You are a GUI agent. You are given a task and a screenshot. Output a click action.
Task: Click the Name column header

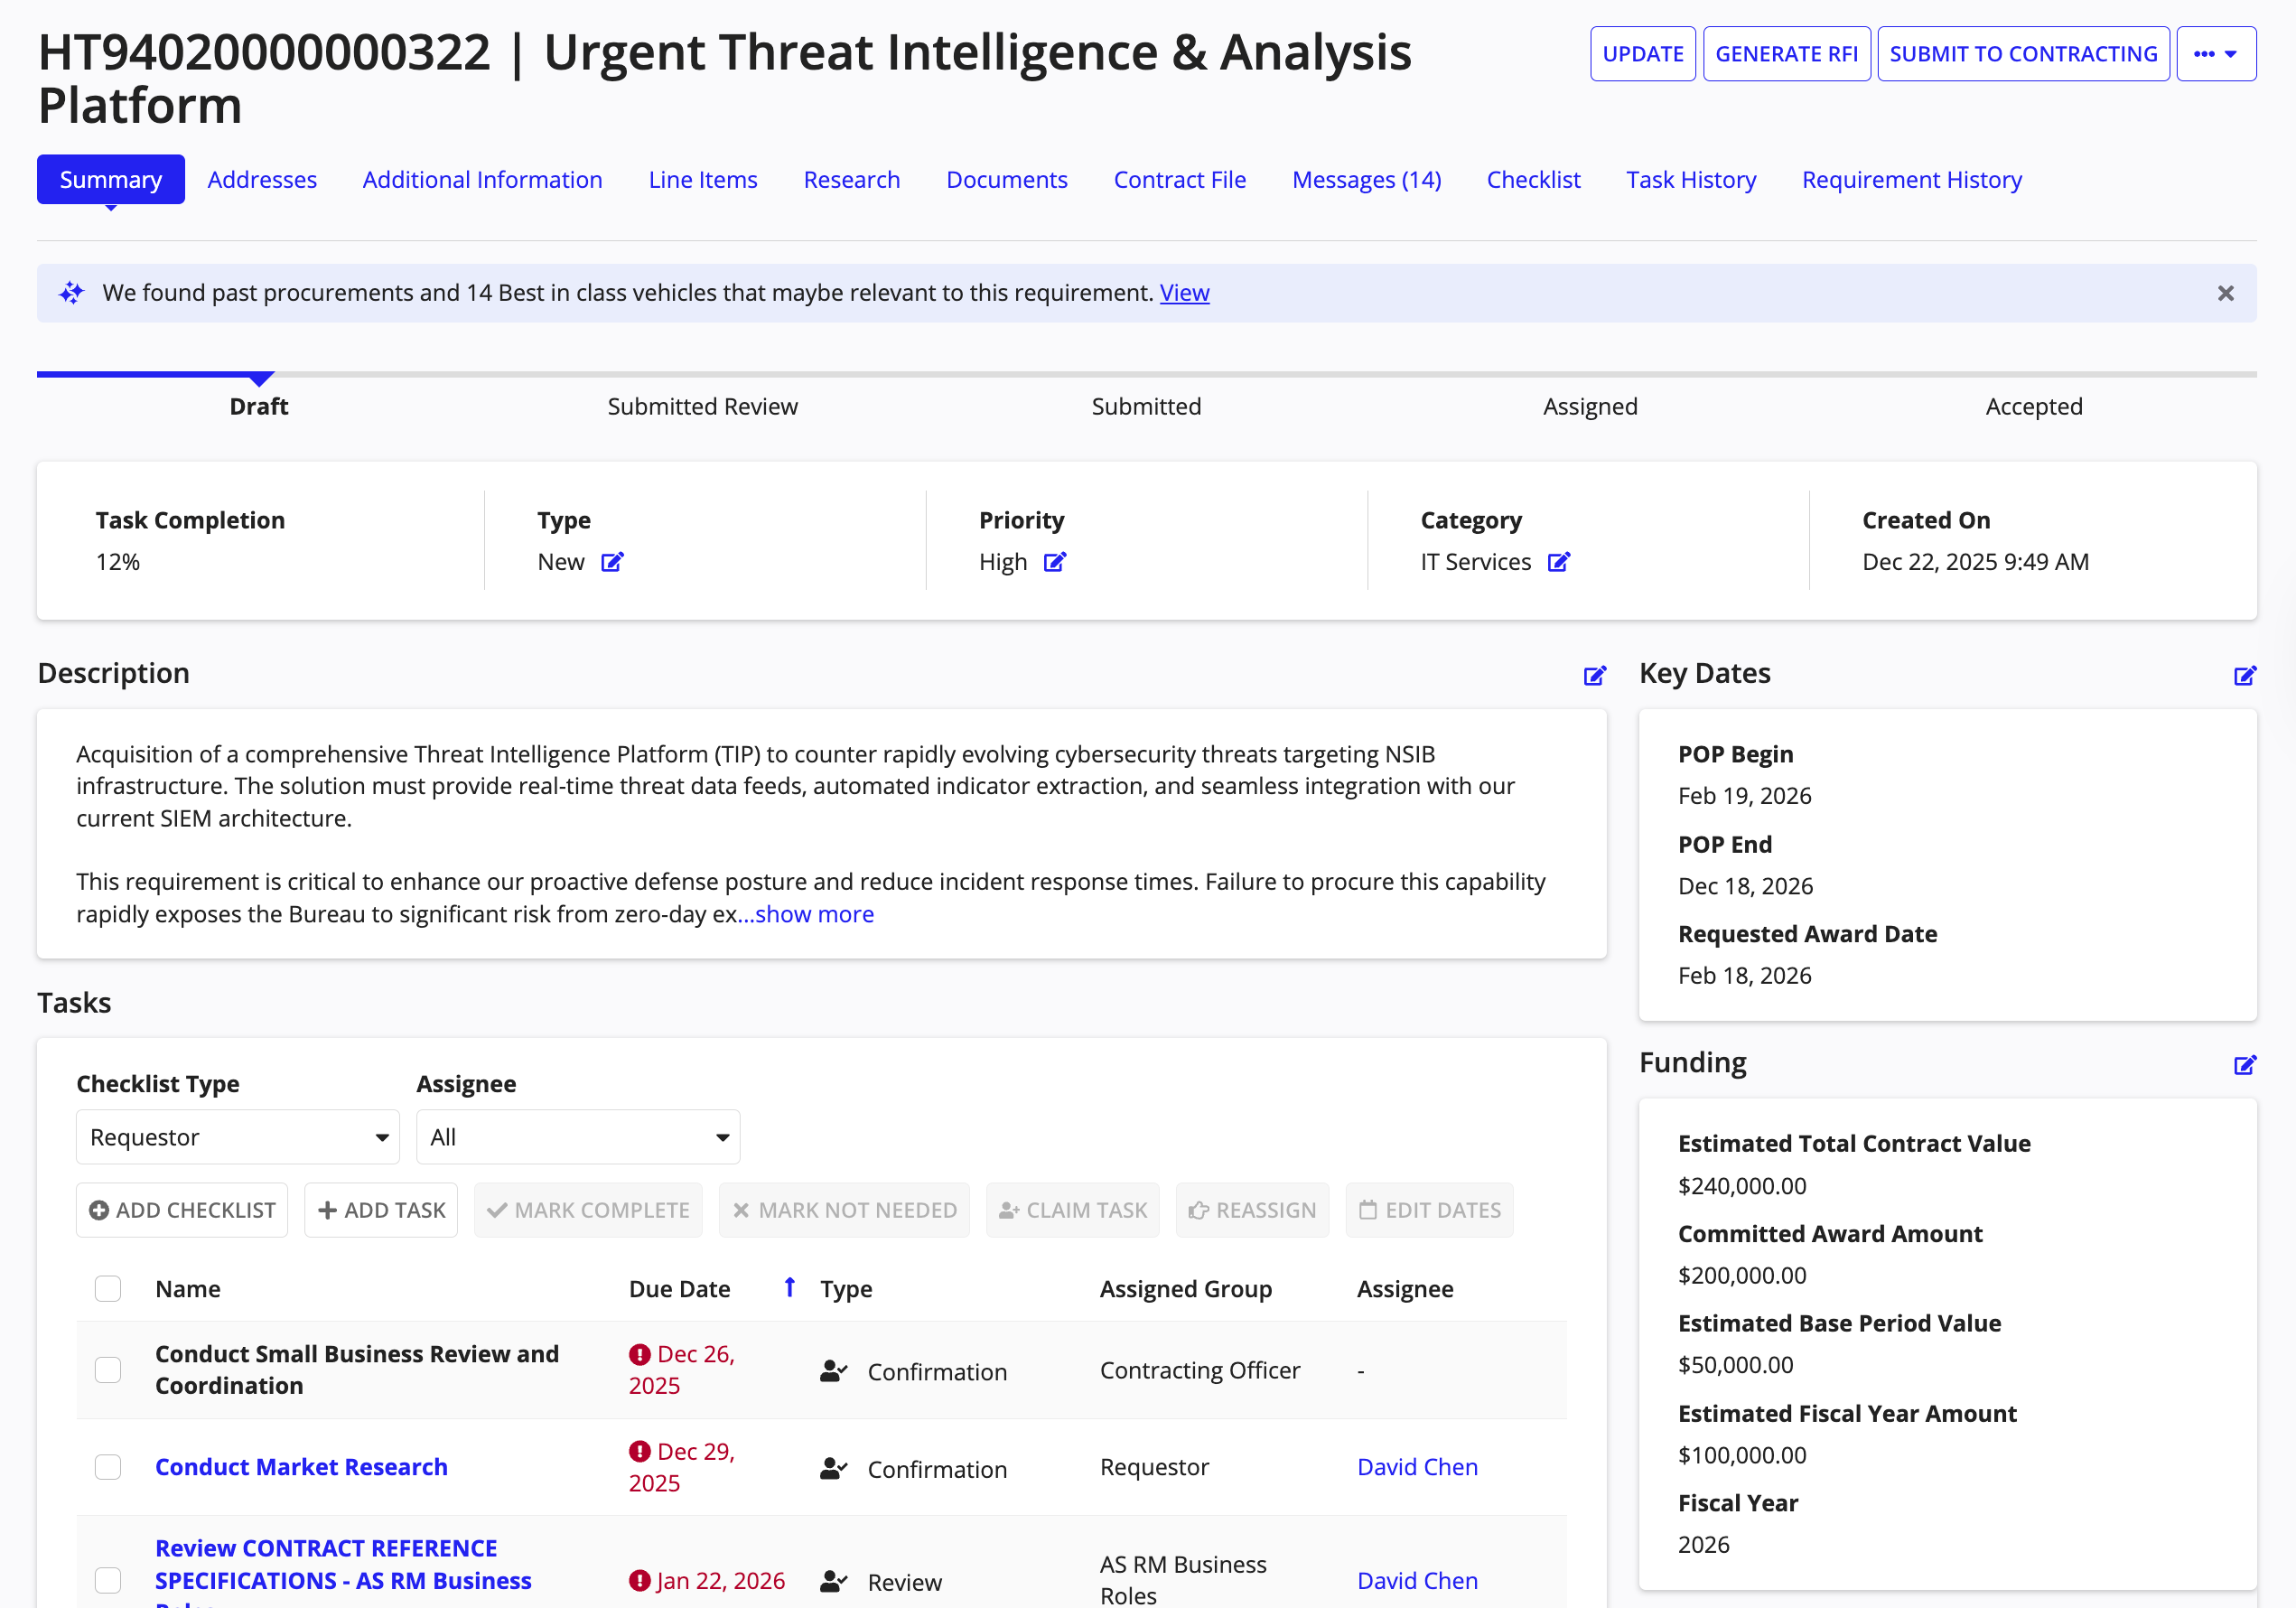[188, 1289]
